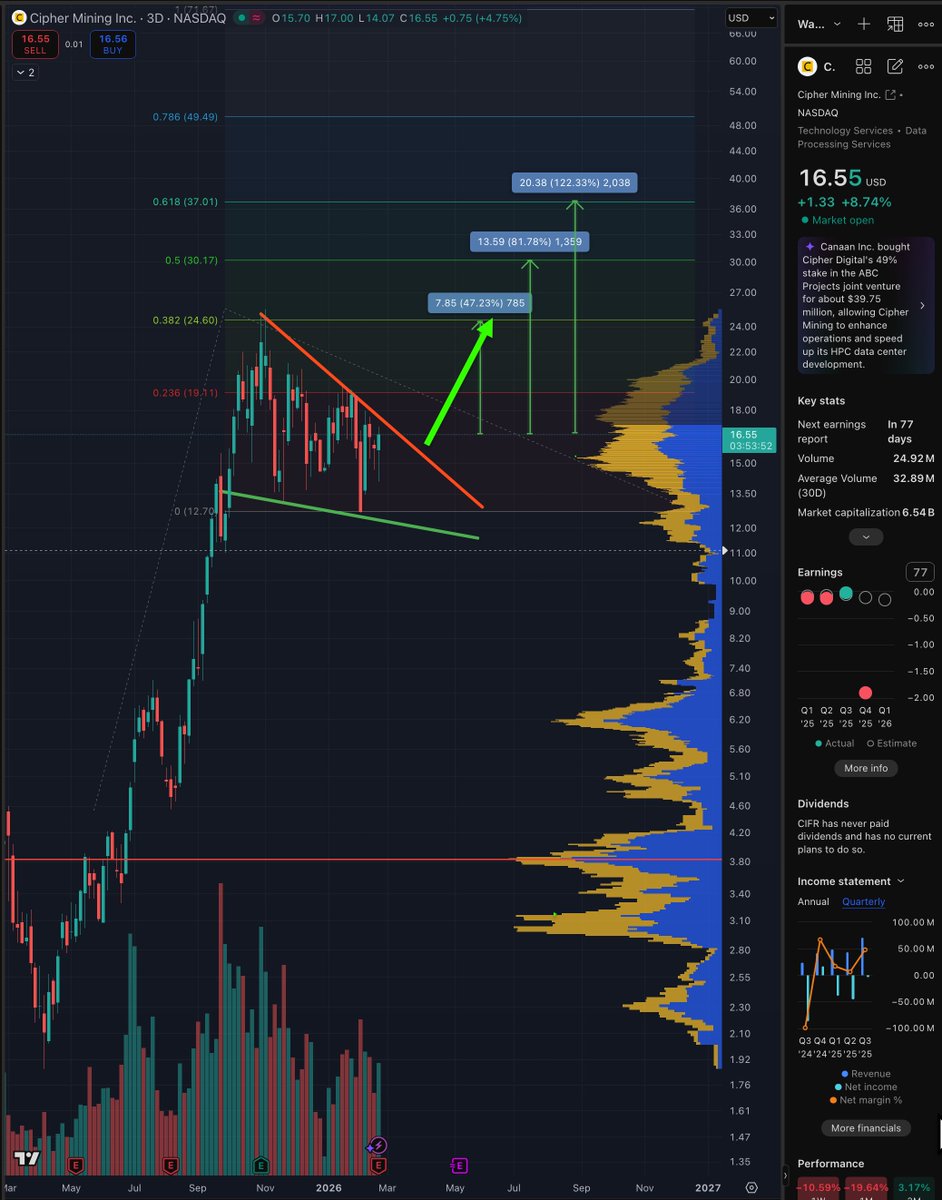
Task: Select the 13.59 (81.78%) price range label
Action: click(530, 241)
